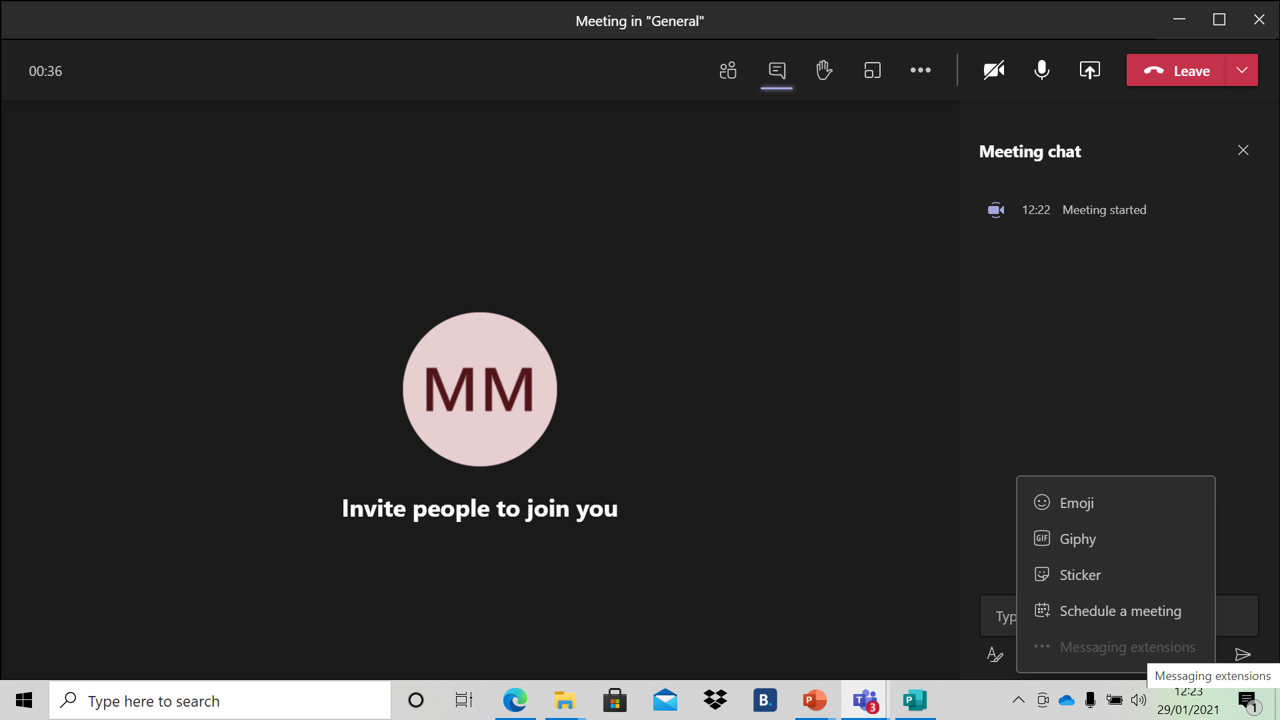Open Mail app from taskbar
Screen dimensions: 1280x720
(x=665, y=700)
